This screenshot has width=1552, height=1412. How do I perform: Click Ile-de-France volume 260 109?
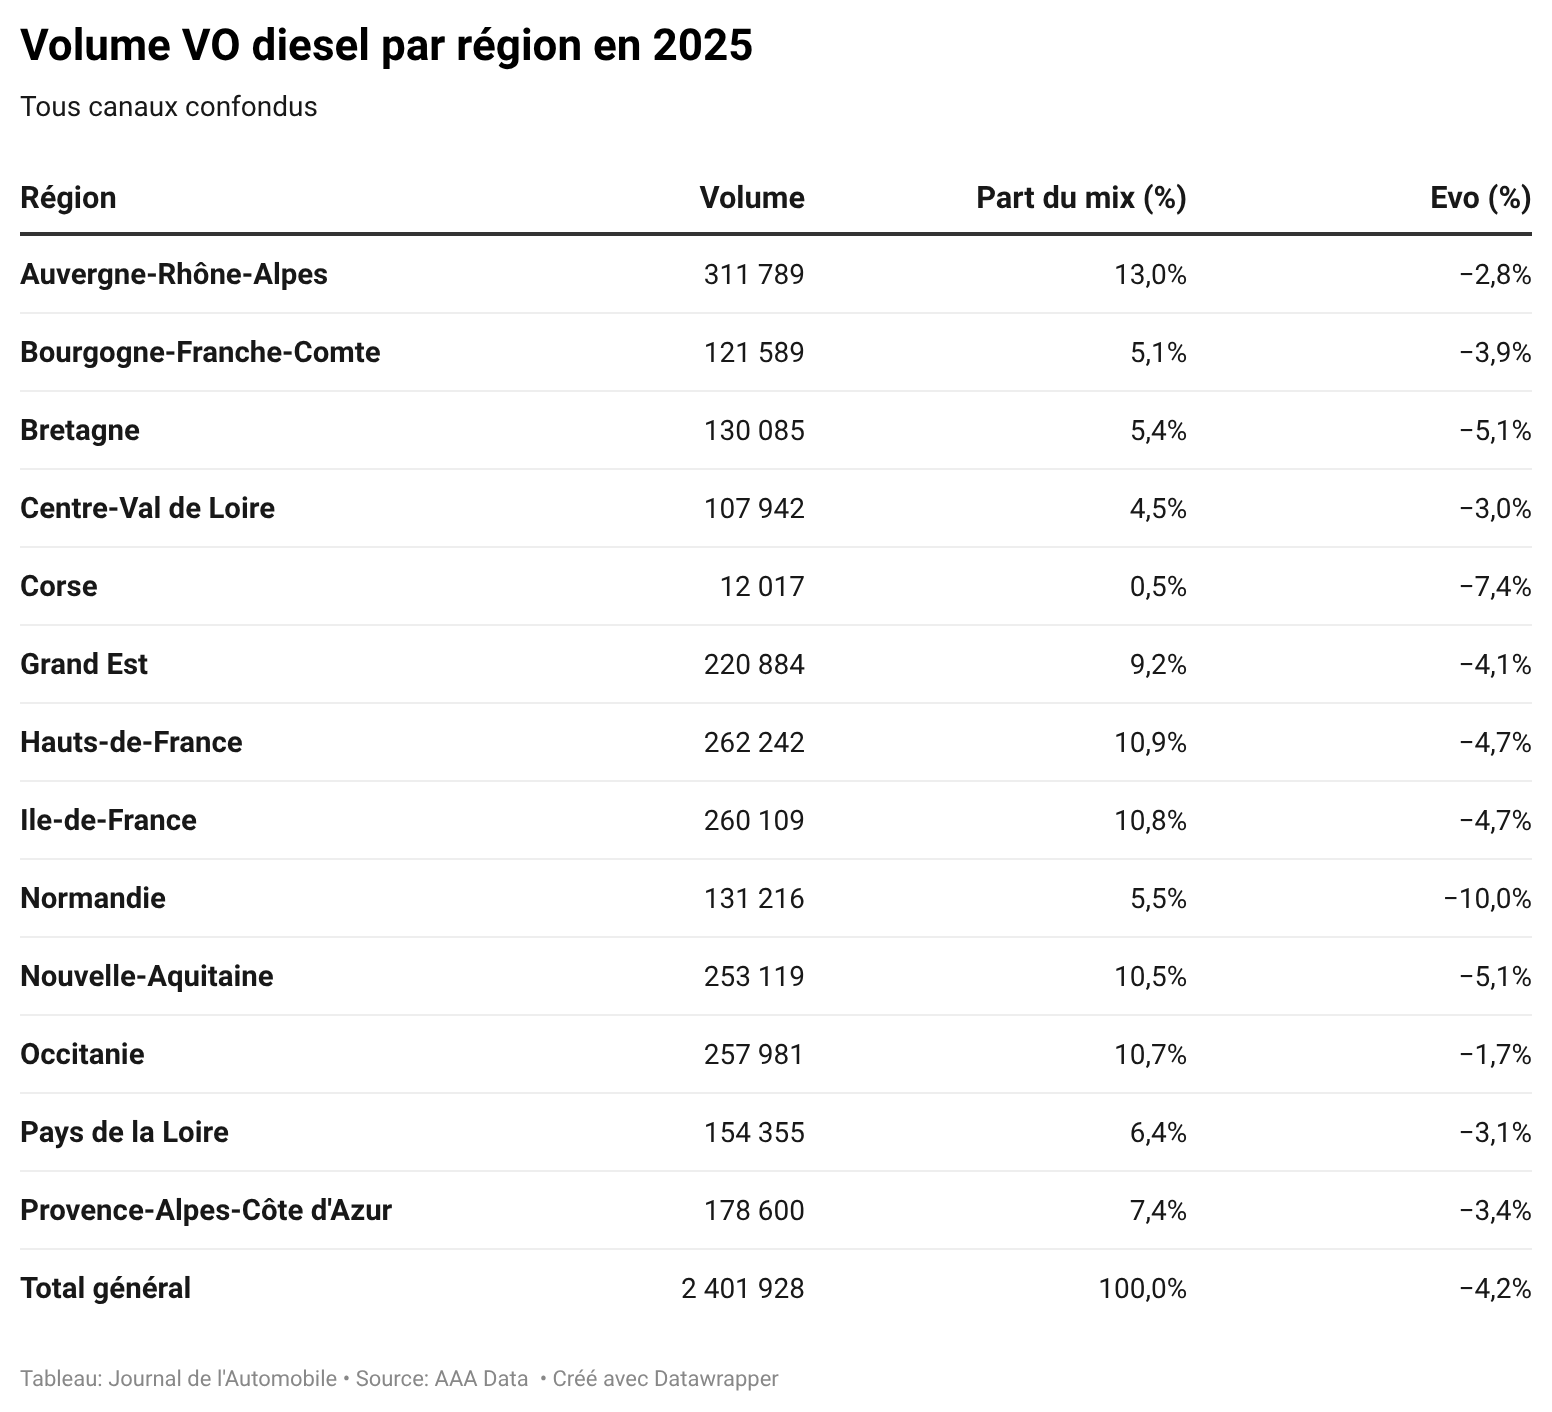(x=753, y=820)
